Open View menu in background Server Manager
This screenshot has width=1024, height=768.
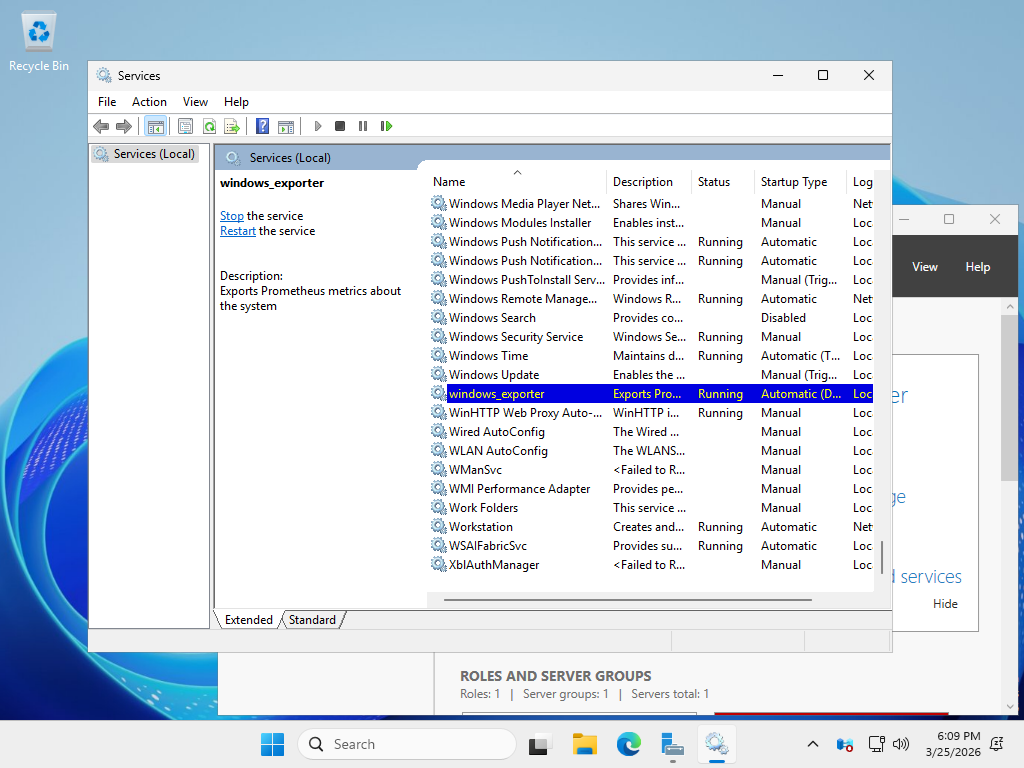(925, 267)
